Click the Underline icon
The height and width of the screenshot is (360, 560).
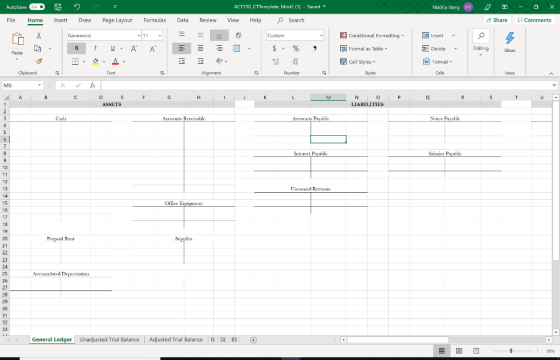(x=112, y=48)
